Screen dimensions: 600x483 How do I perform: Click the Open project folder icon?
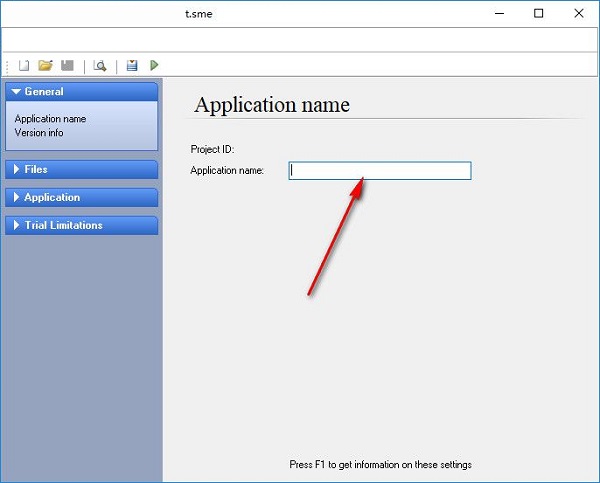coord(45,66)
